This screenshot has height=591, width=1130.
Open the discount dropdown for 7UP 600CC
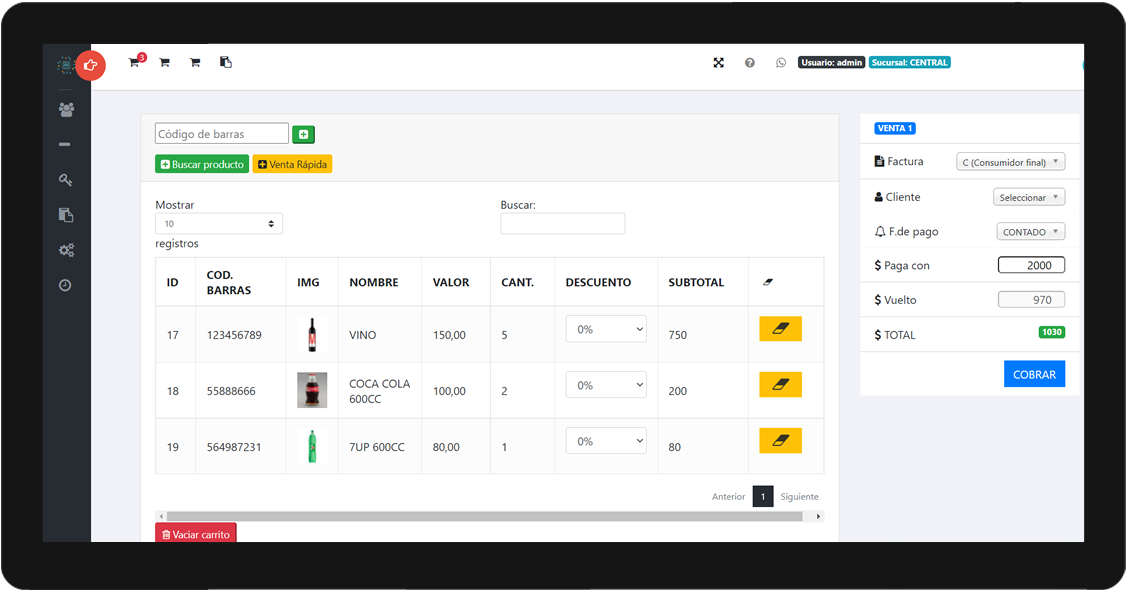pos(606,441)
